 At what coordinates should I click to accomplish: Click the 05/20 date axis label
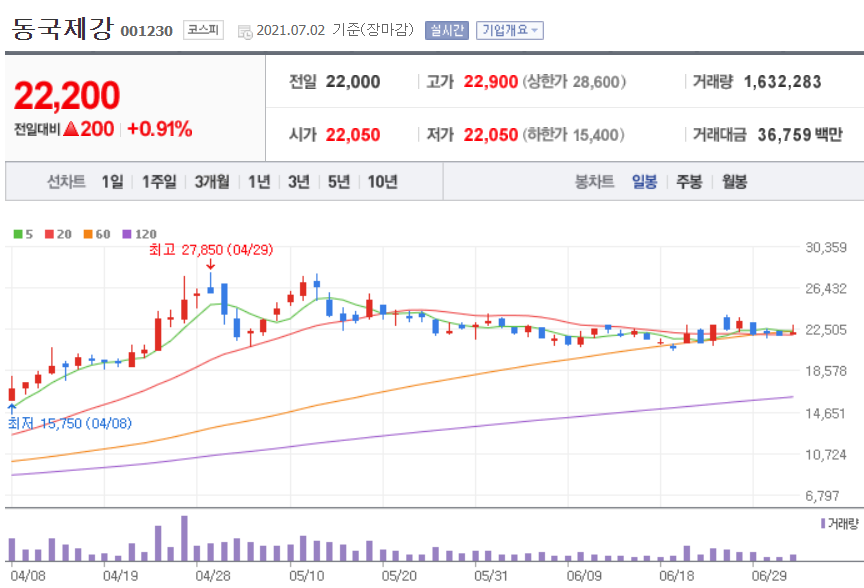tap(399, 576)
